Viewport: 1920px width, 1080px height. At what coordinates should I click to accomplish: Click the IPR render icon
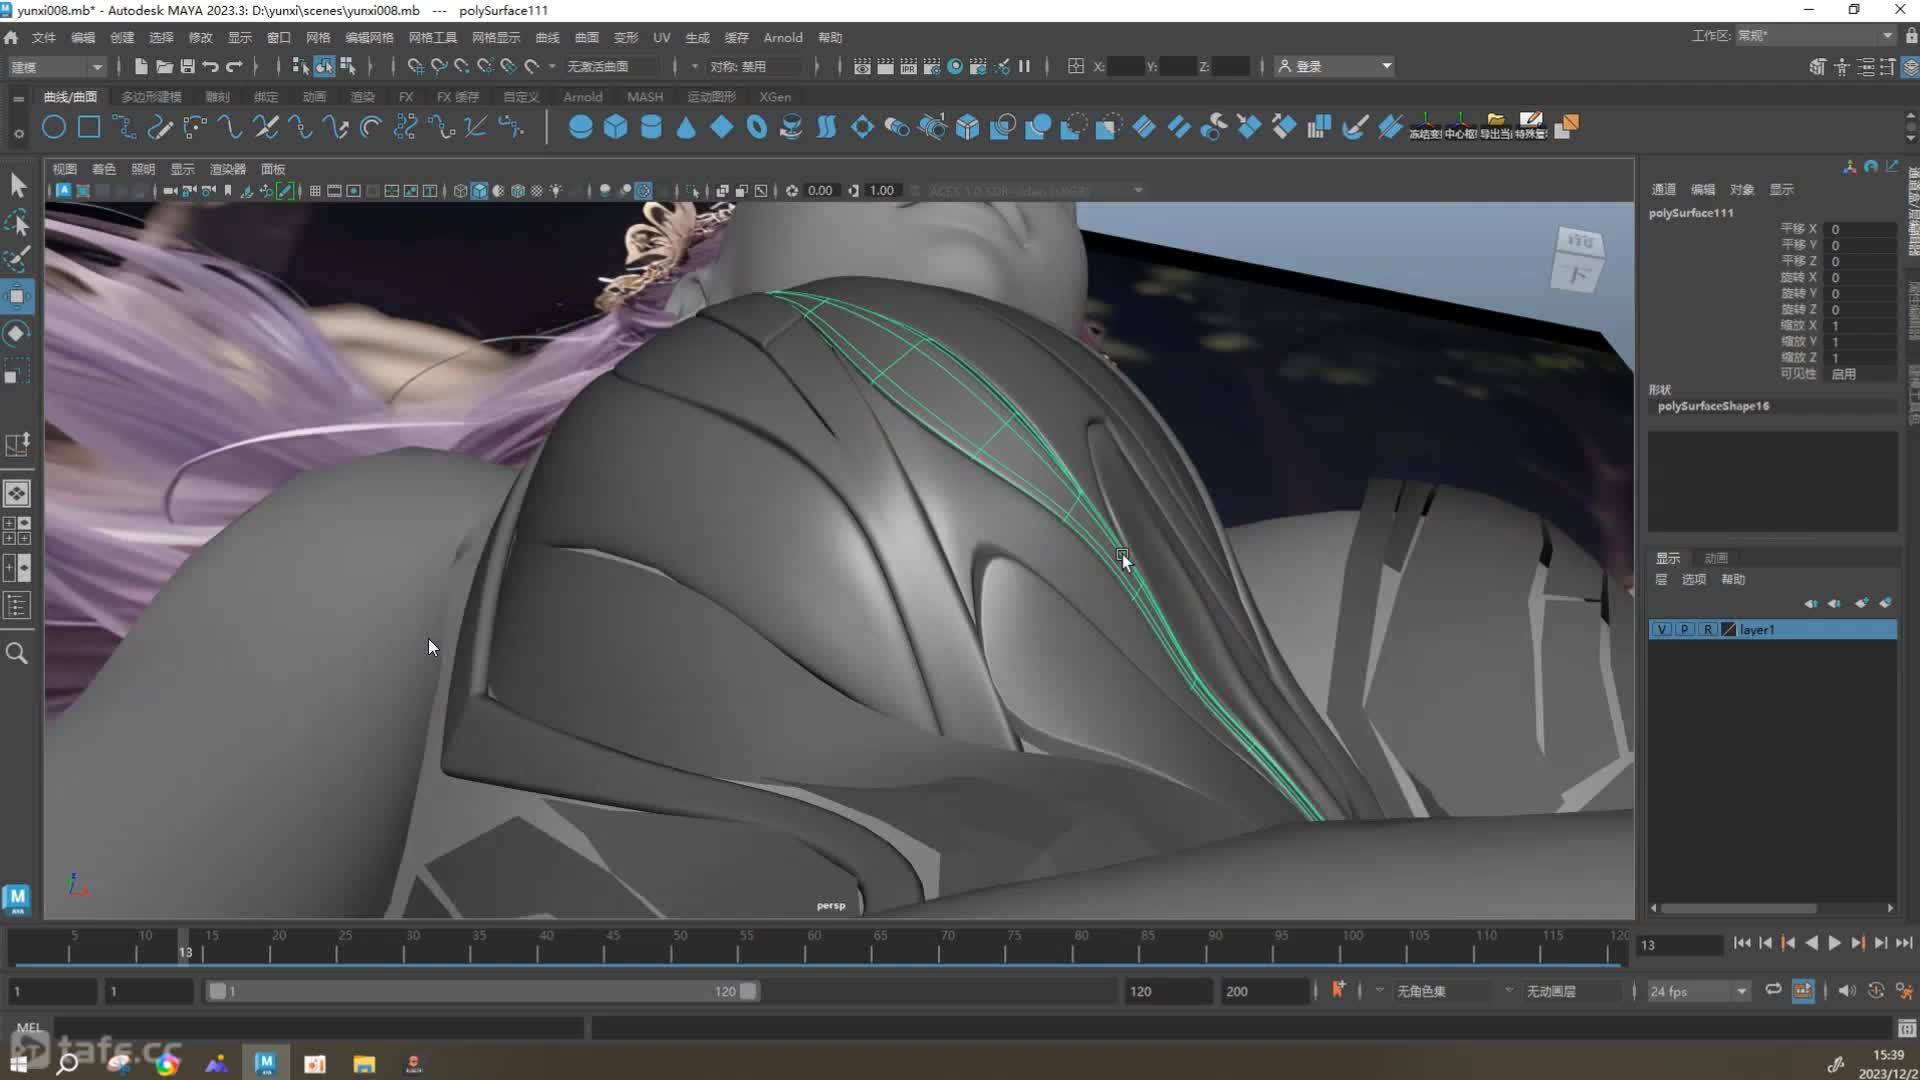[x=908, y=66]
